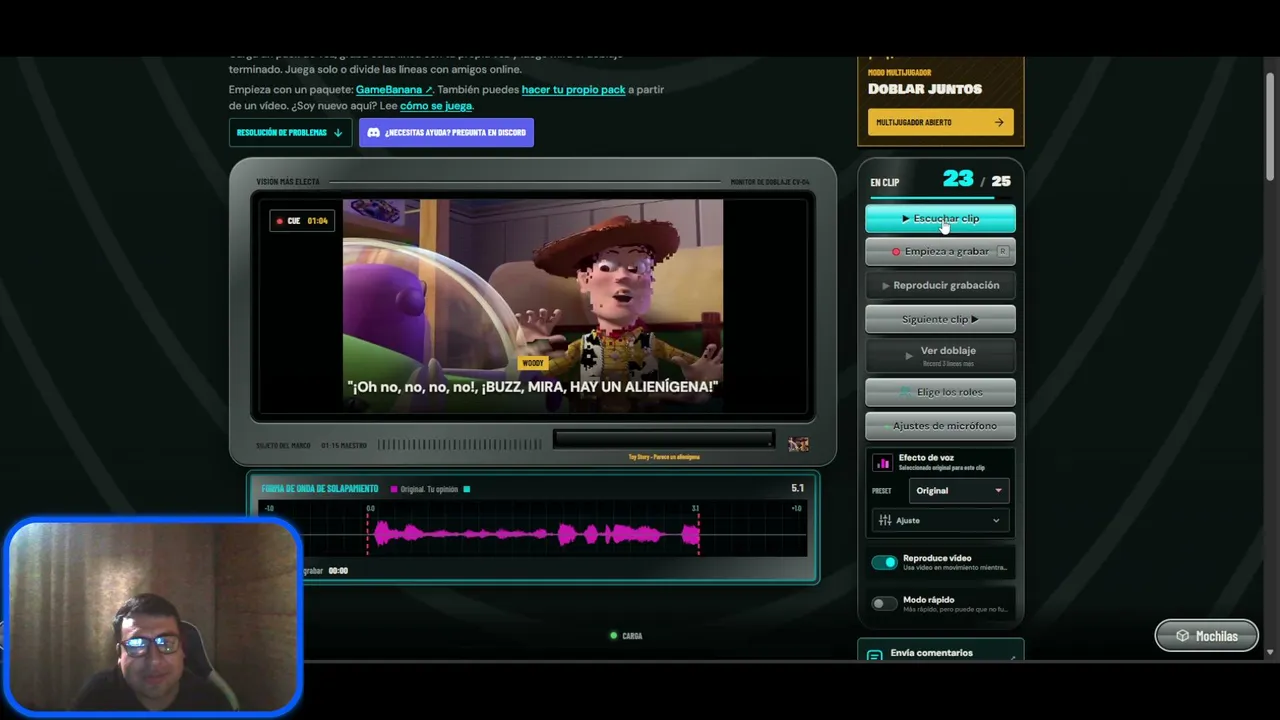This screenshot has height=720, width=1280.
Task: Click the scrollbar down arrow
Action: coord(1270,652)
